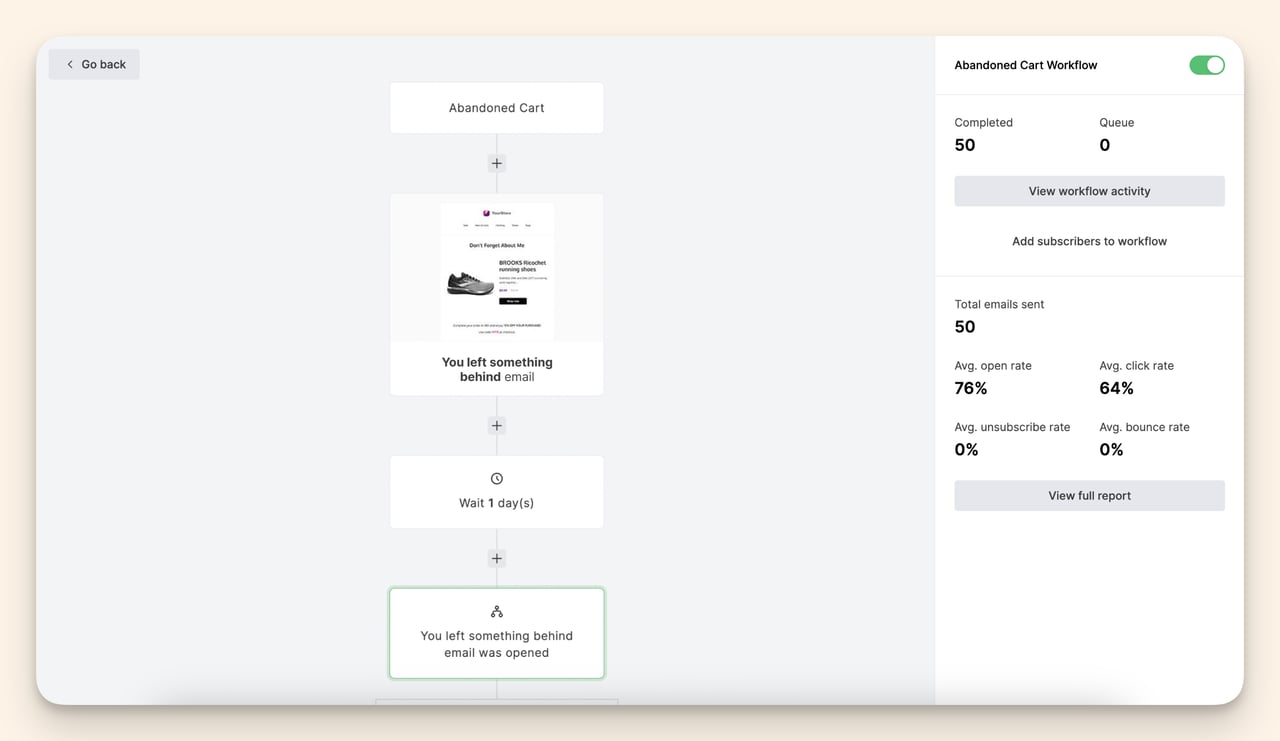The width and height of the screenshot is (1280, 741).
Task: Click the condition branch icon
Action: click(x=497, y=611)
